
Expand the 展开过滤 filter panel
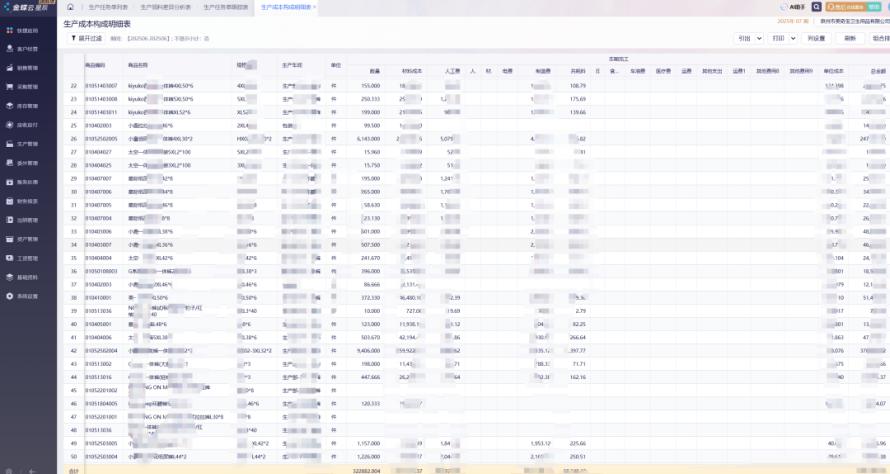point(86,38)
